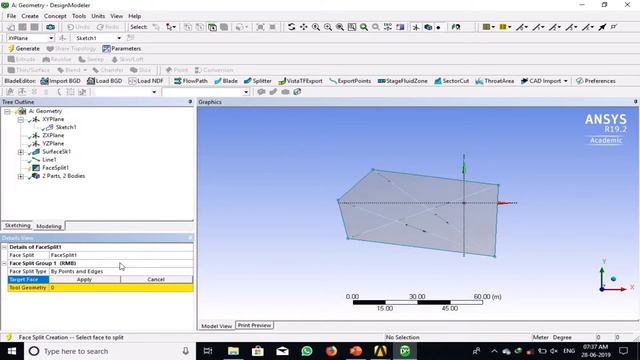Switch to the Print Preview tab

[255, 325]
